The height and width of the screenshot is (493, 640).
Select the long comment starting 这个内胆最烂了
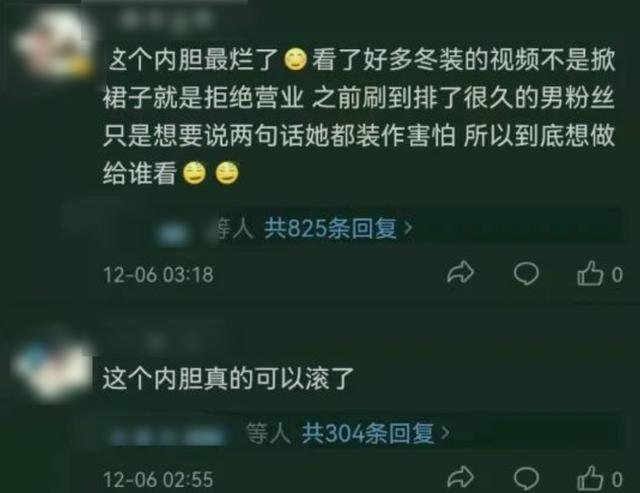coord(358,116)
